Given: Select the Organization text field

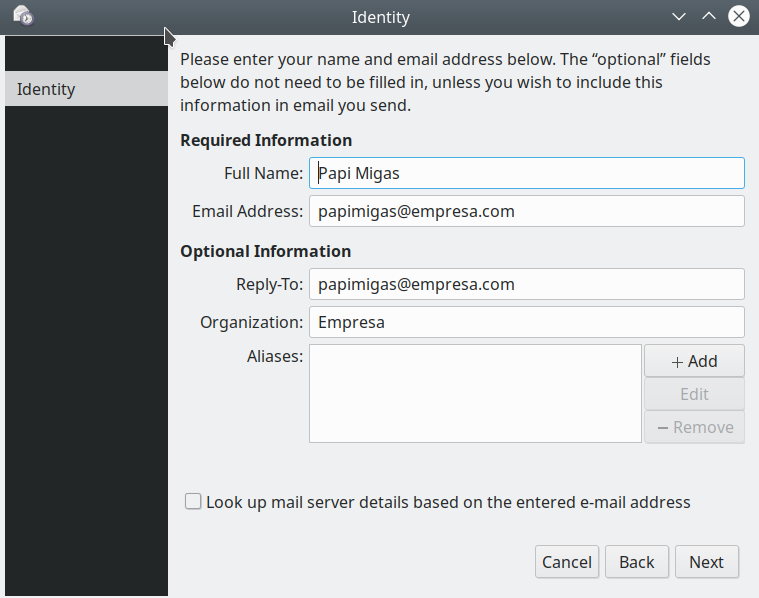Looking at the screenshot, I should coord(526,322).
